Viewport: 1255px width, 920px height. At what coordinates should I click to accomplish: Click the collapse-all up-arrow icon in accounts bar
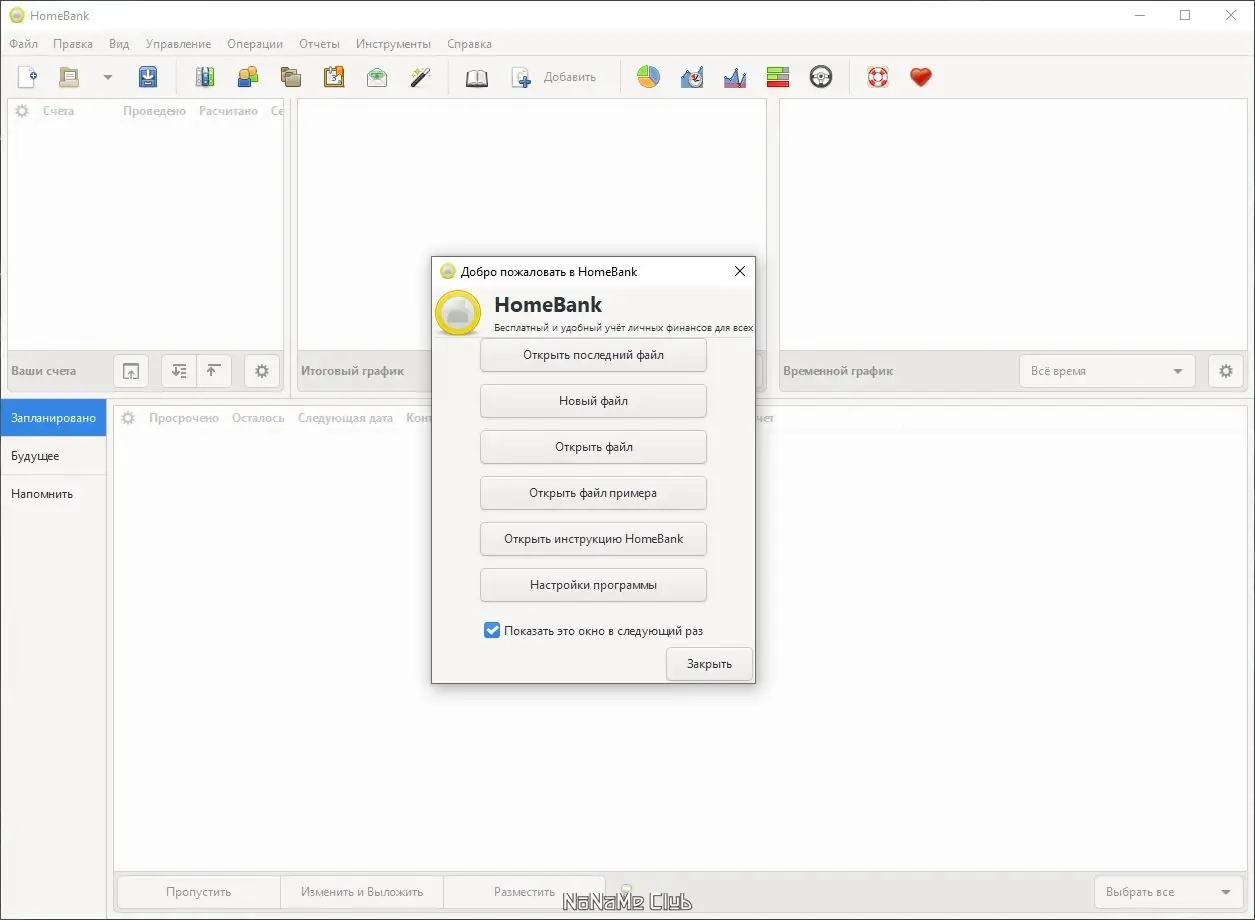point(213,371)
